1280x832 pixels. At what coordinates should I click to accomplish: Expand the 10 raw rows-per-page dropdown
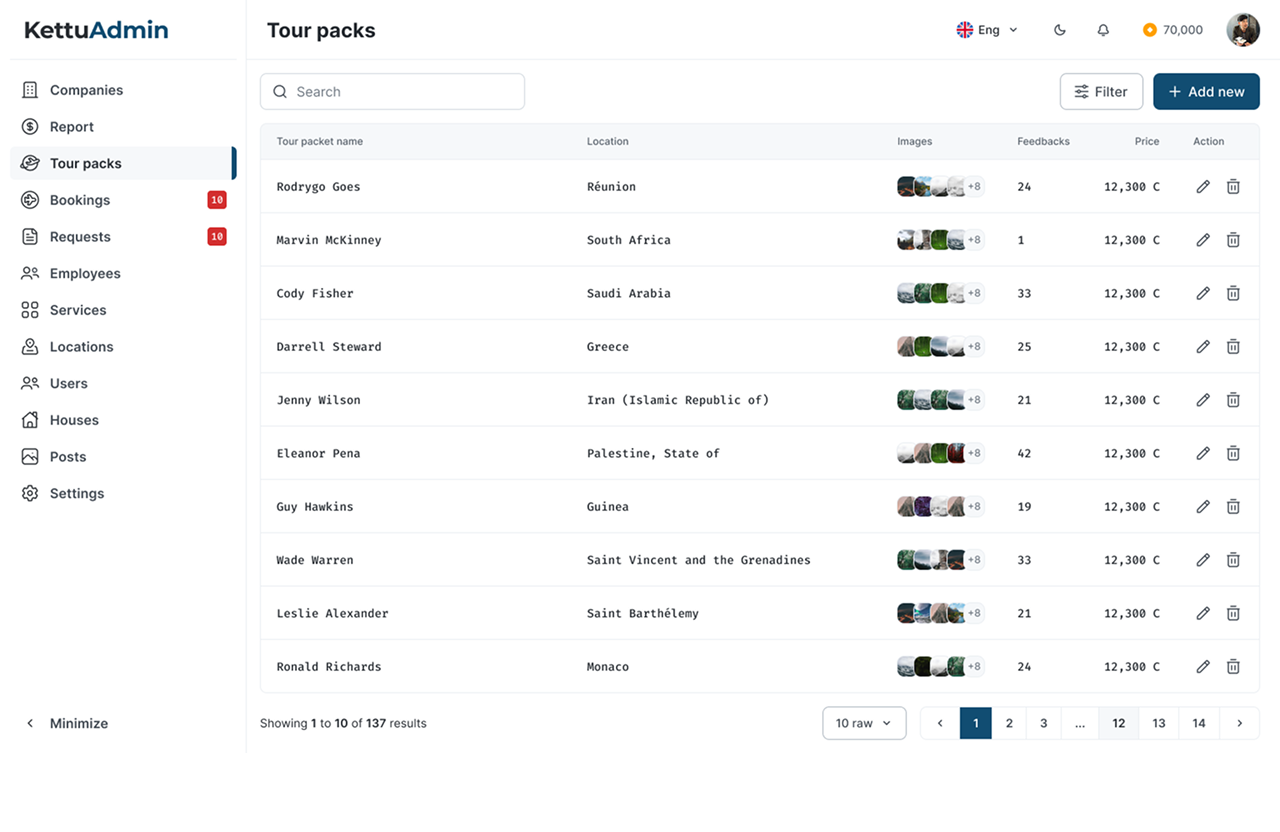(864, 723)
